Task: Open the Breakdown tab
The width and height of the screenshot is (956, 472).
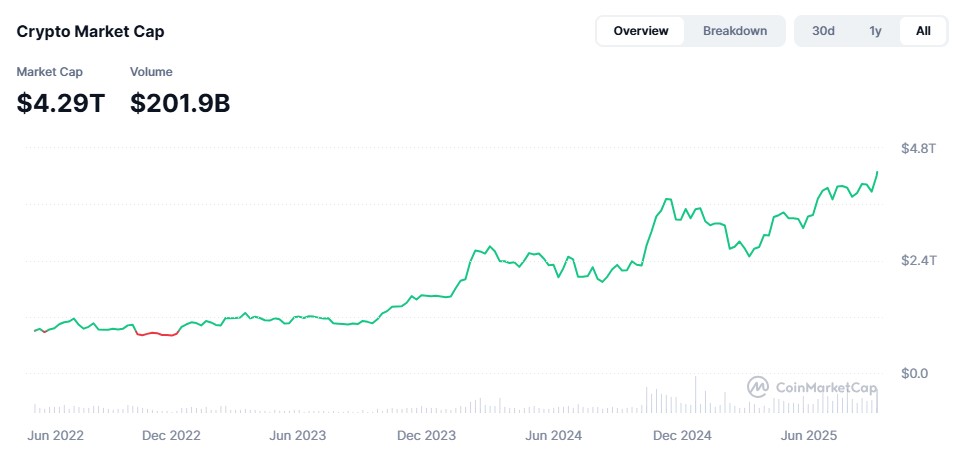Action: pyautogui.click(x=735, y=31)
